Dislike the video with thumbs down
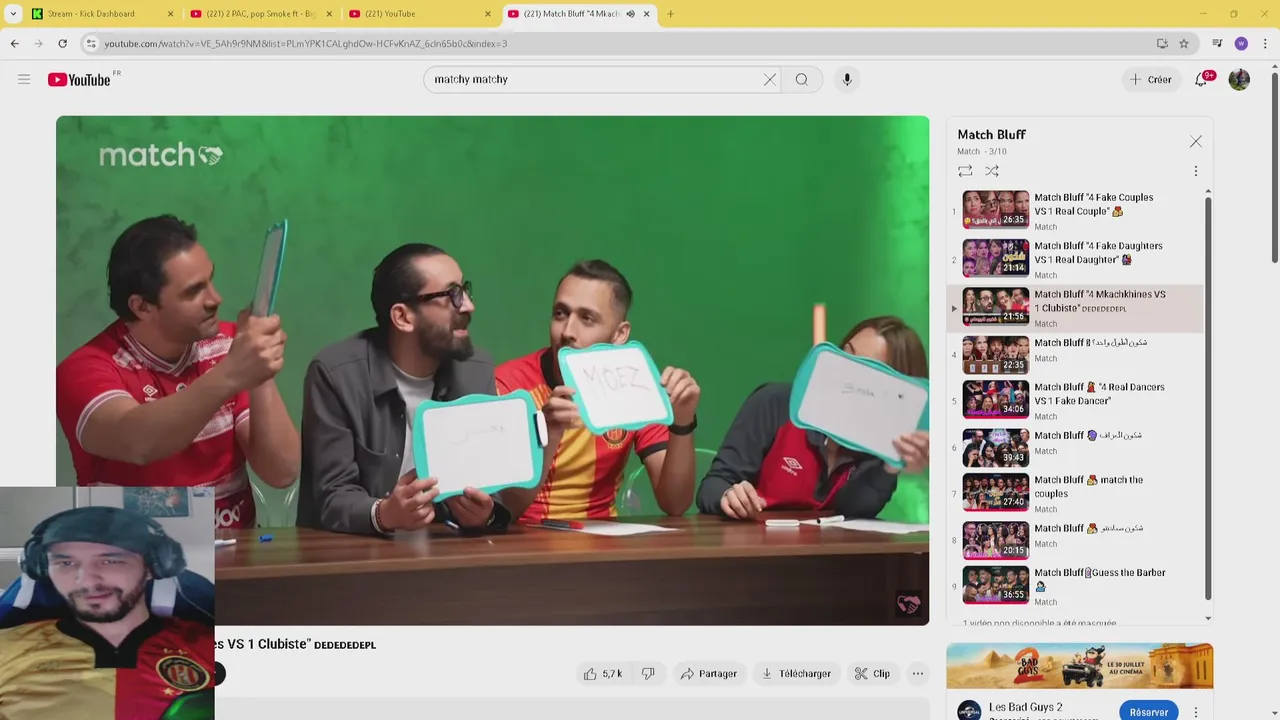This screenshot has height=720, width=1280. coord(648,674)
